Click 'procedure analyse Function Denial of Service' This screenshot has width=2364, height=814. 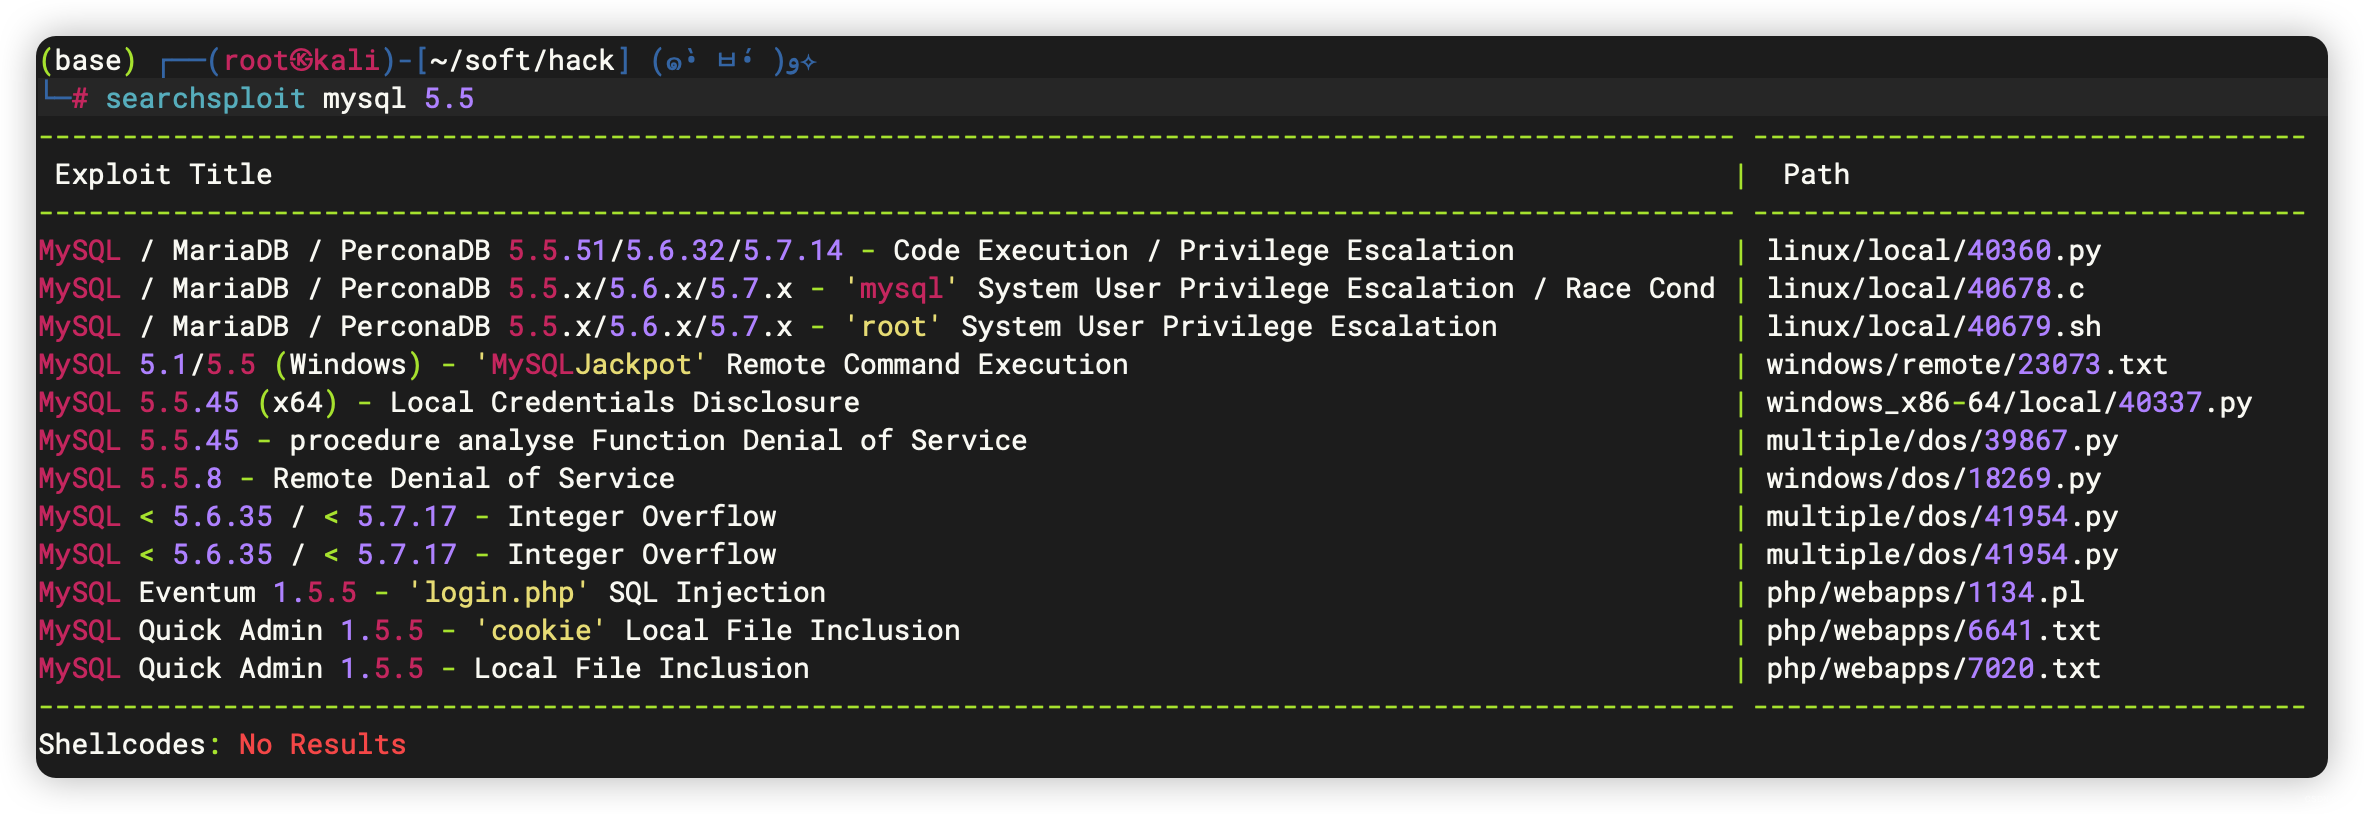658,440
